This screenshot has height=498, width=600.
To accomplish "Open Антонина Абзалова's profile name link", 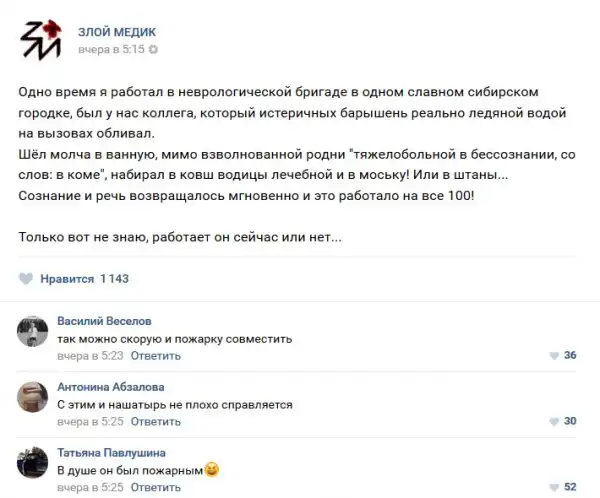I will coord(111,386).
